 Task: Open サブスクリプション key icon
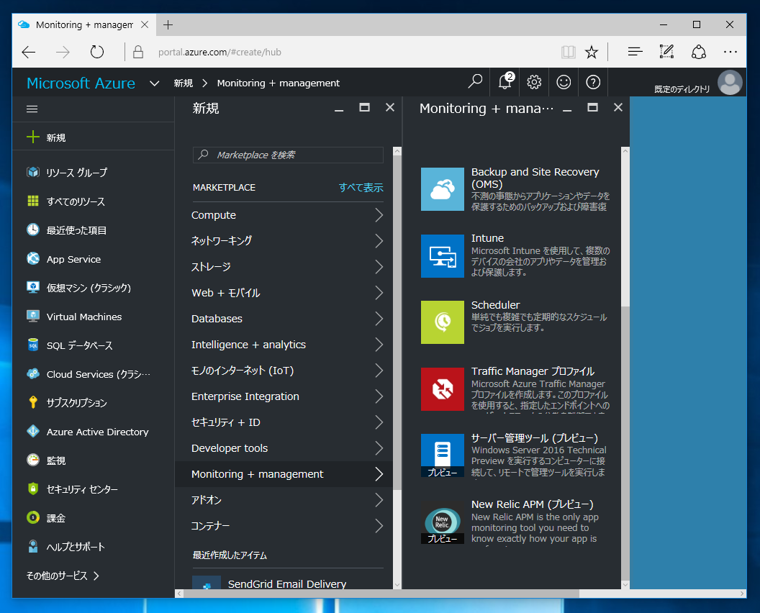(x=33, y=402)
